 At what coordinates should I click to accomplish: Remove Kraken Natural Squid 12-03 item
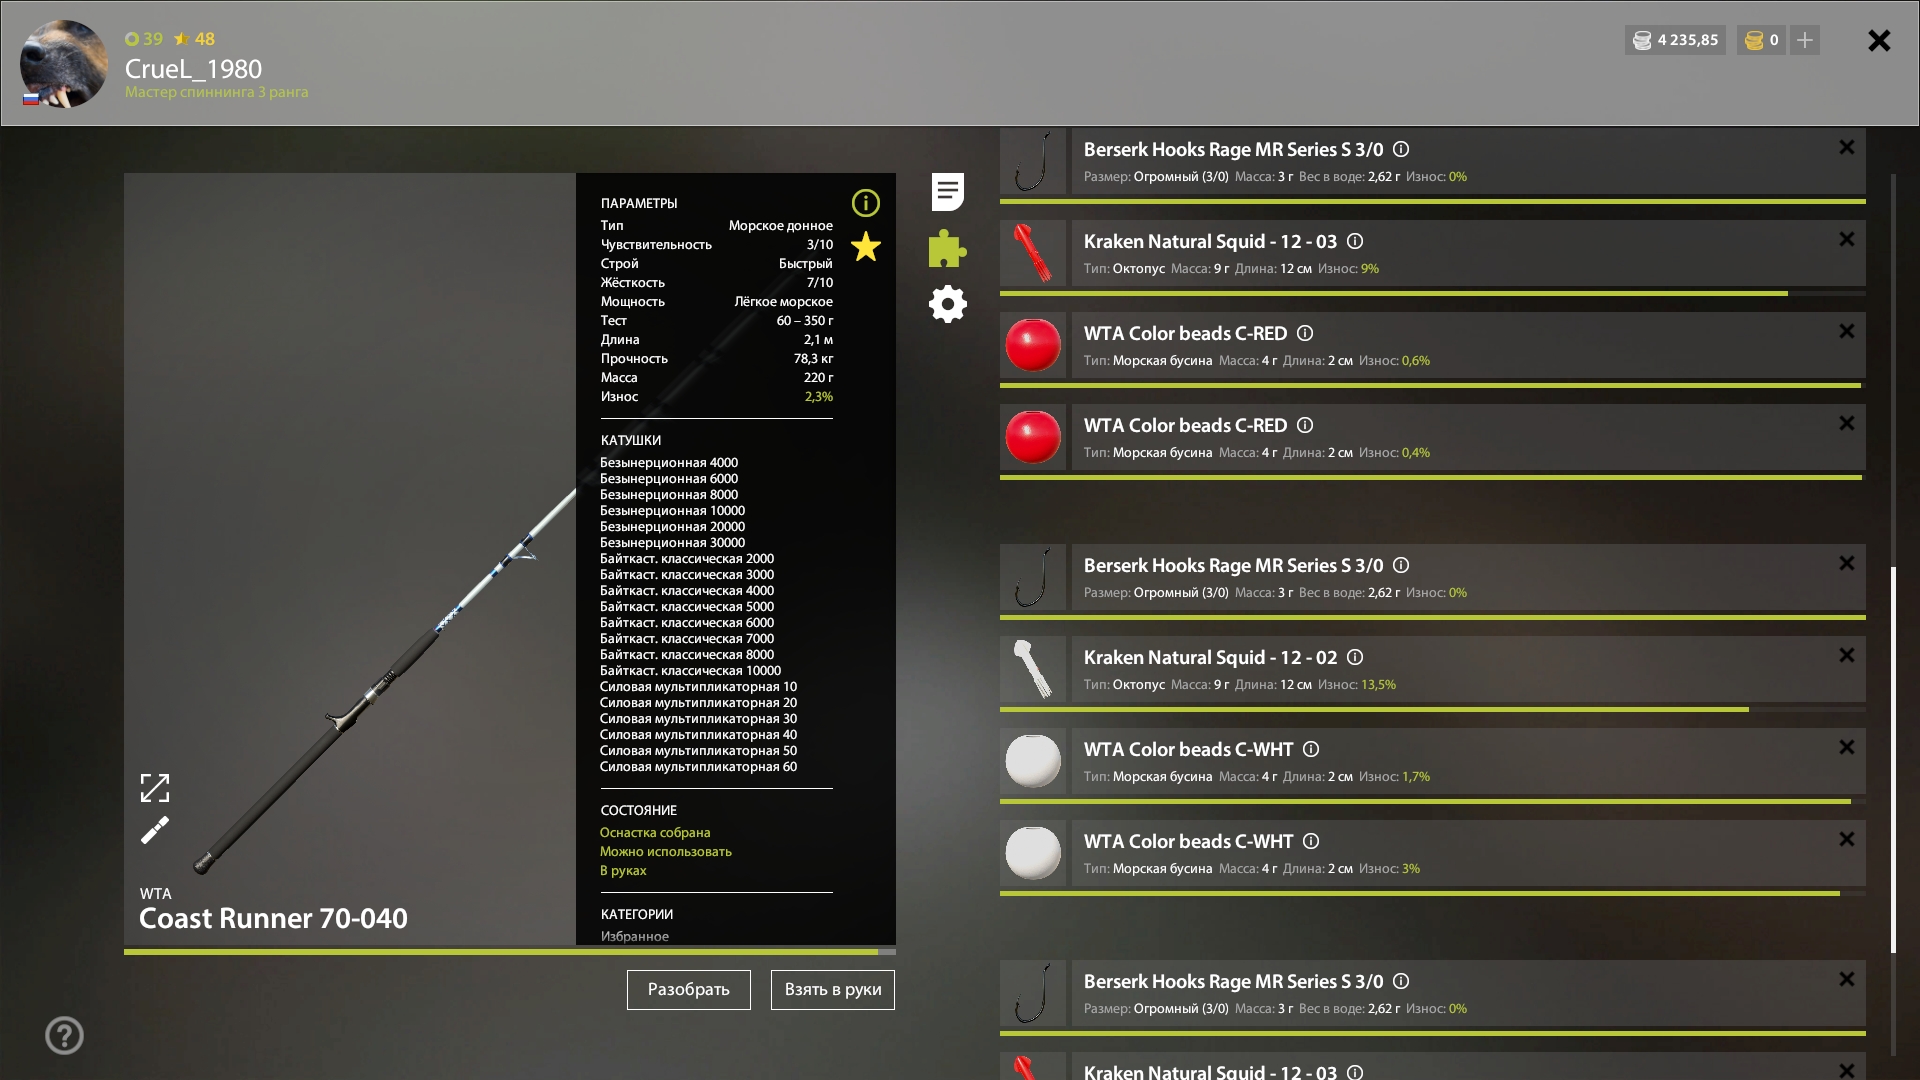click(x=1846, y=240)
